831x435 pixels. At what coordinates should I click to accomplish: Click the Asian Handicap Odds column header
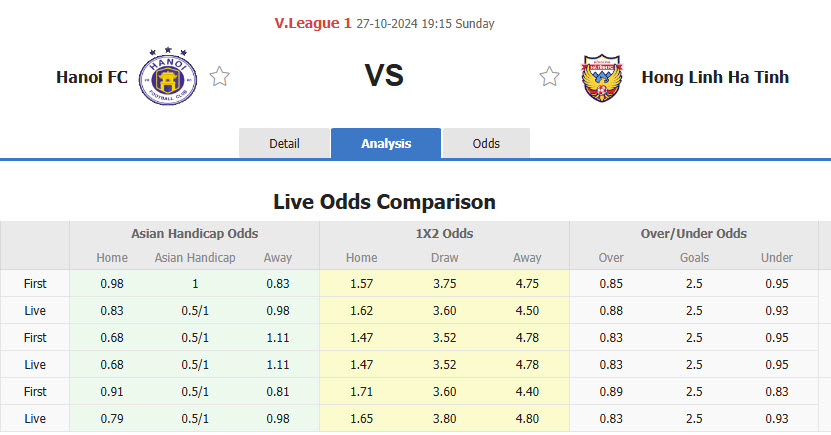[x=194, y=233]
